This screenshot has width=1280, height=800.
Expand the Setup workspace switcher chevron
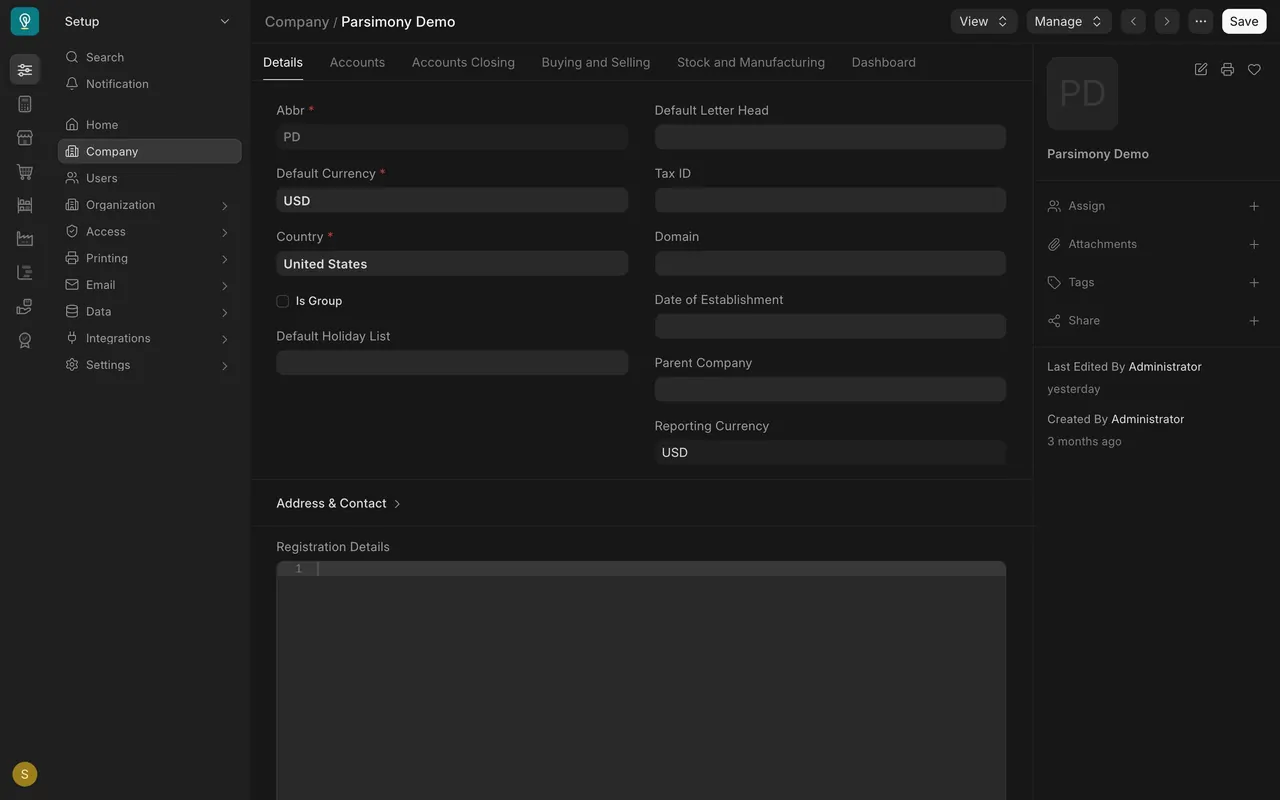tap(225, 21)
